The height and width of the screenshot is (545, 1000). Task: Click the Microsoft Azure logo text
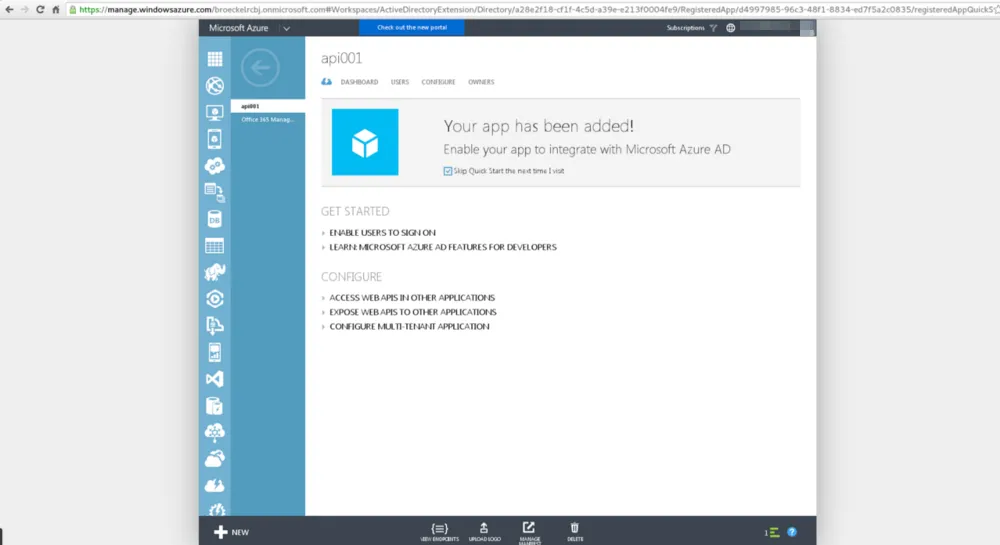(x=239, y=28)
